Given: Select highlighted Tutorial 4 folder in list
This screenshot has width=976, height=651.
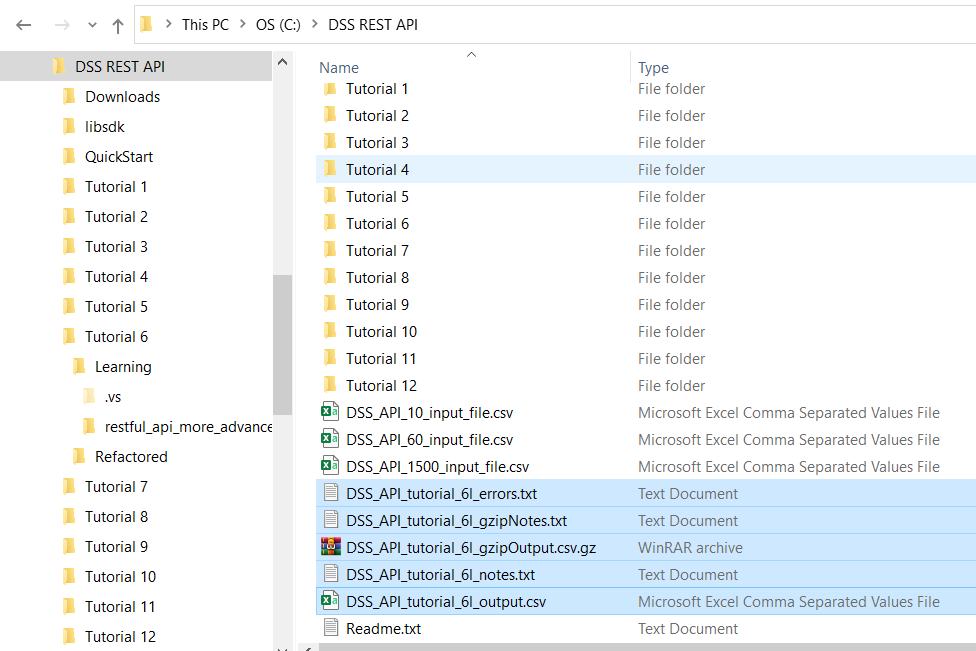Looking at the screenshot, I should point(377,170).
